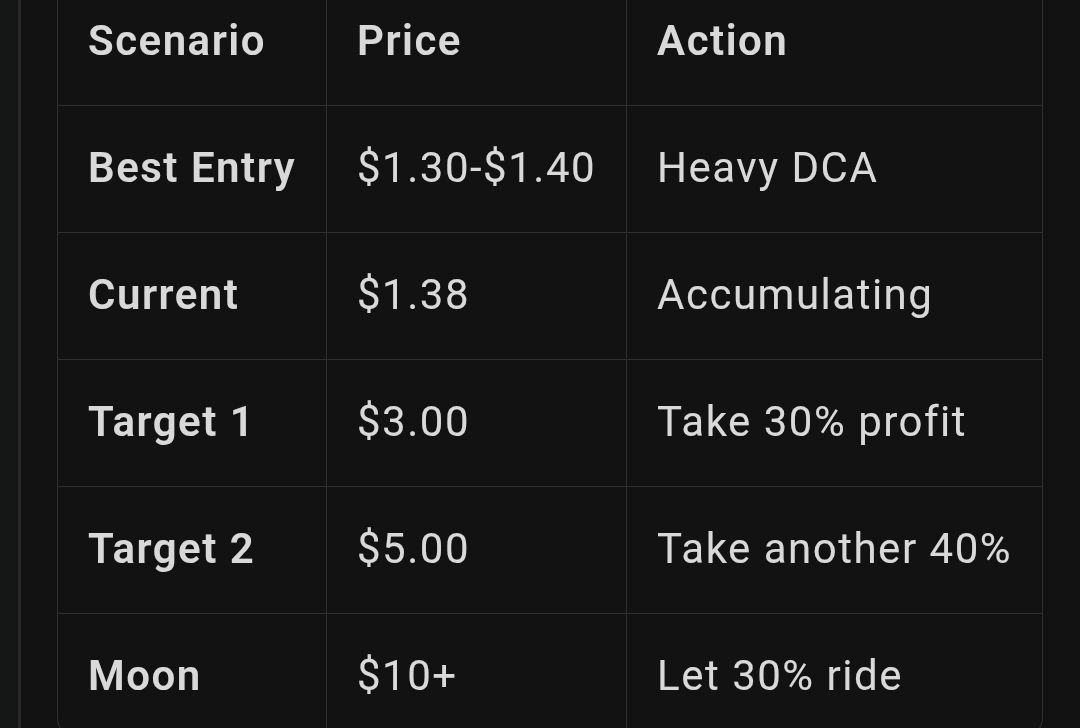Select the Best Entry row label
This screenshot has width=1080, height=728.
[191, 168]
